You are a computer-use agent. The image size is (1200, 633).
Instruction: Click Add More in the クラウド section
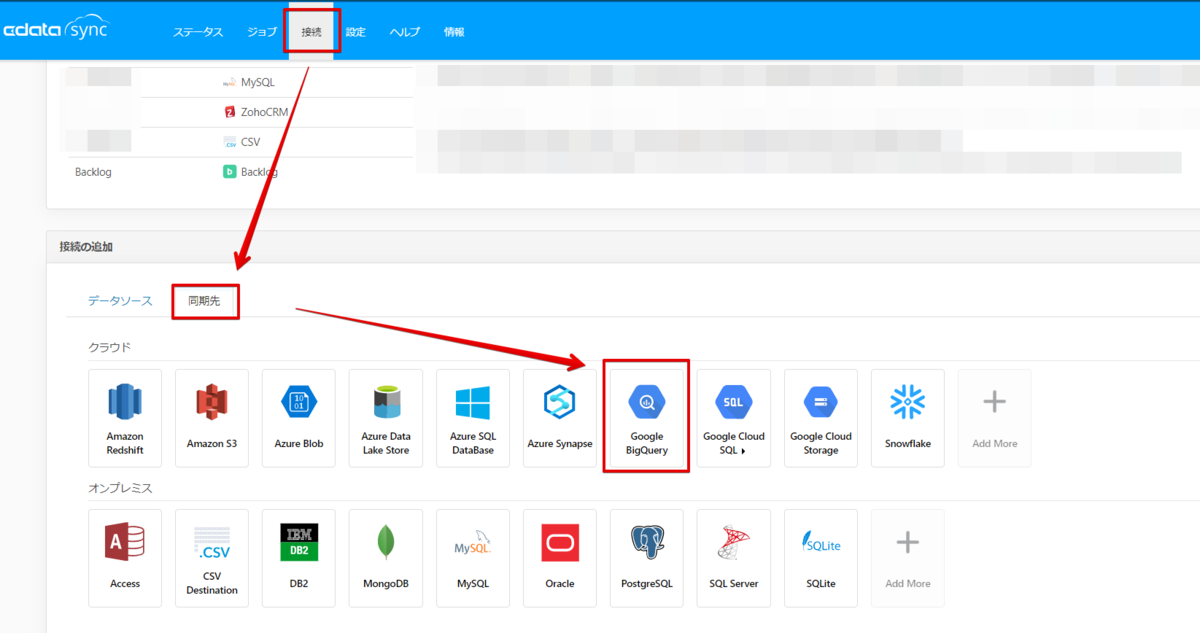(x=995, y=418)
